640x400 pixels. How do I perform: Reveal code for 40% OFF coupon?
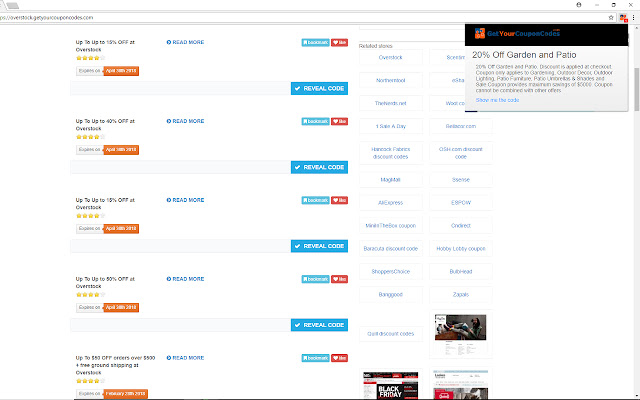[319, 167]
